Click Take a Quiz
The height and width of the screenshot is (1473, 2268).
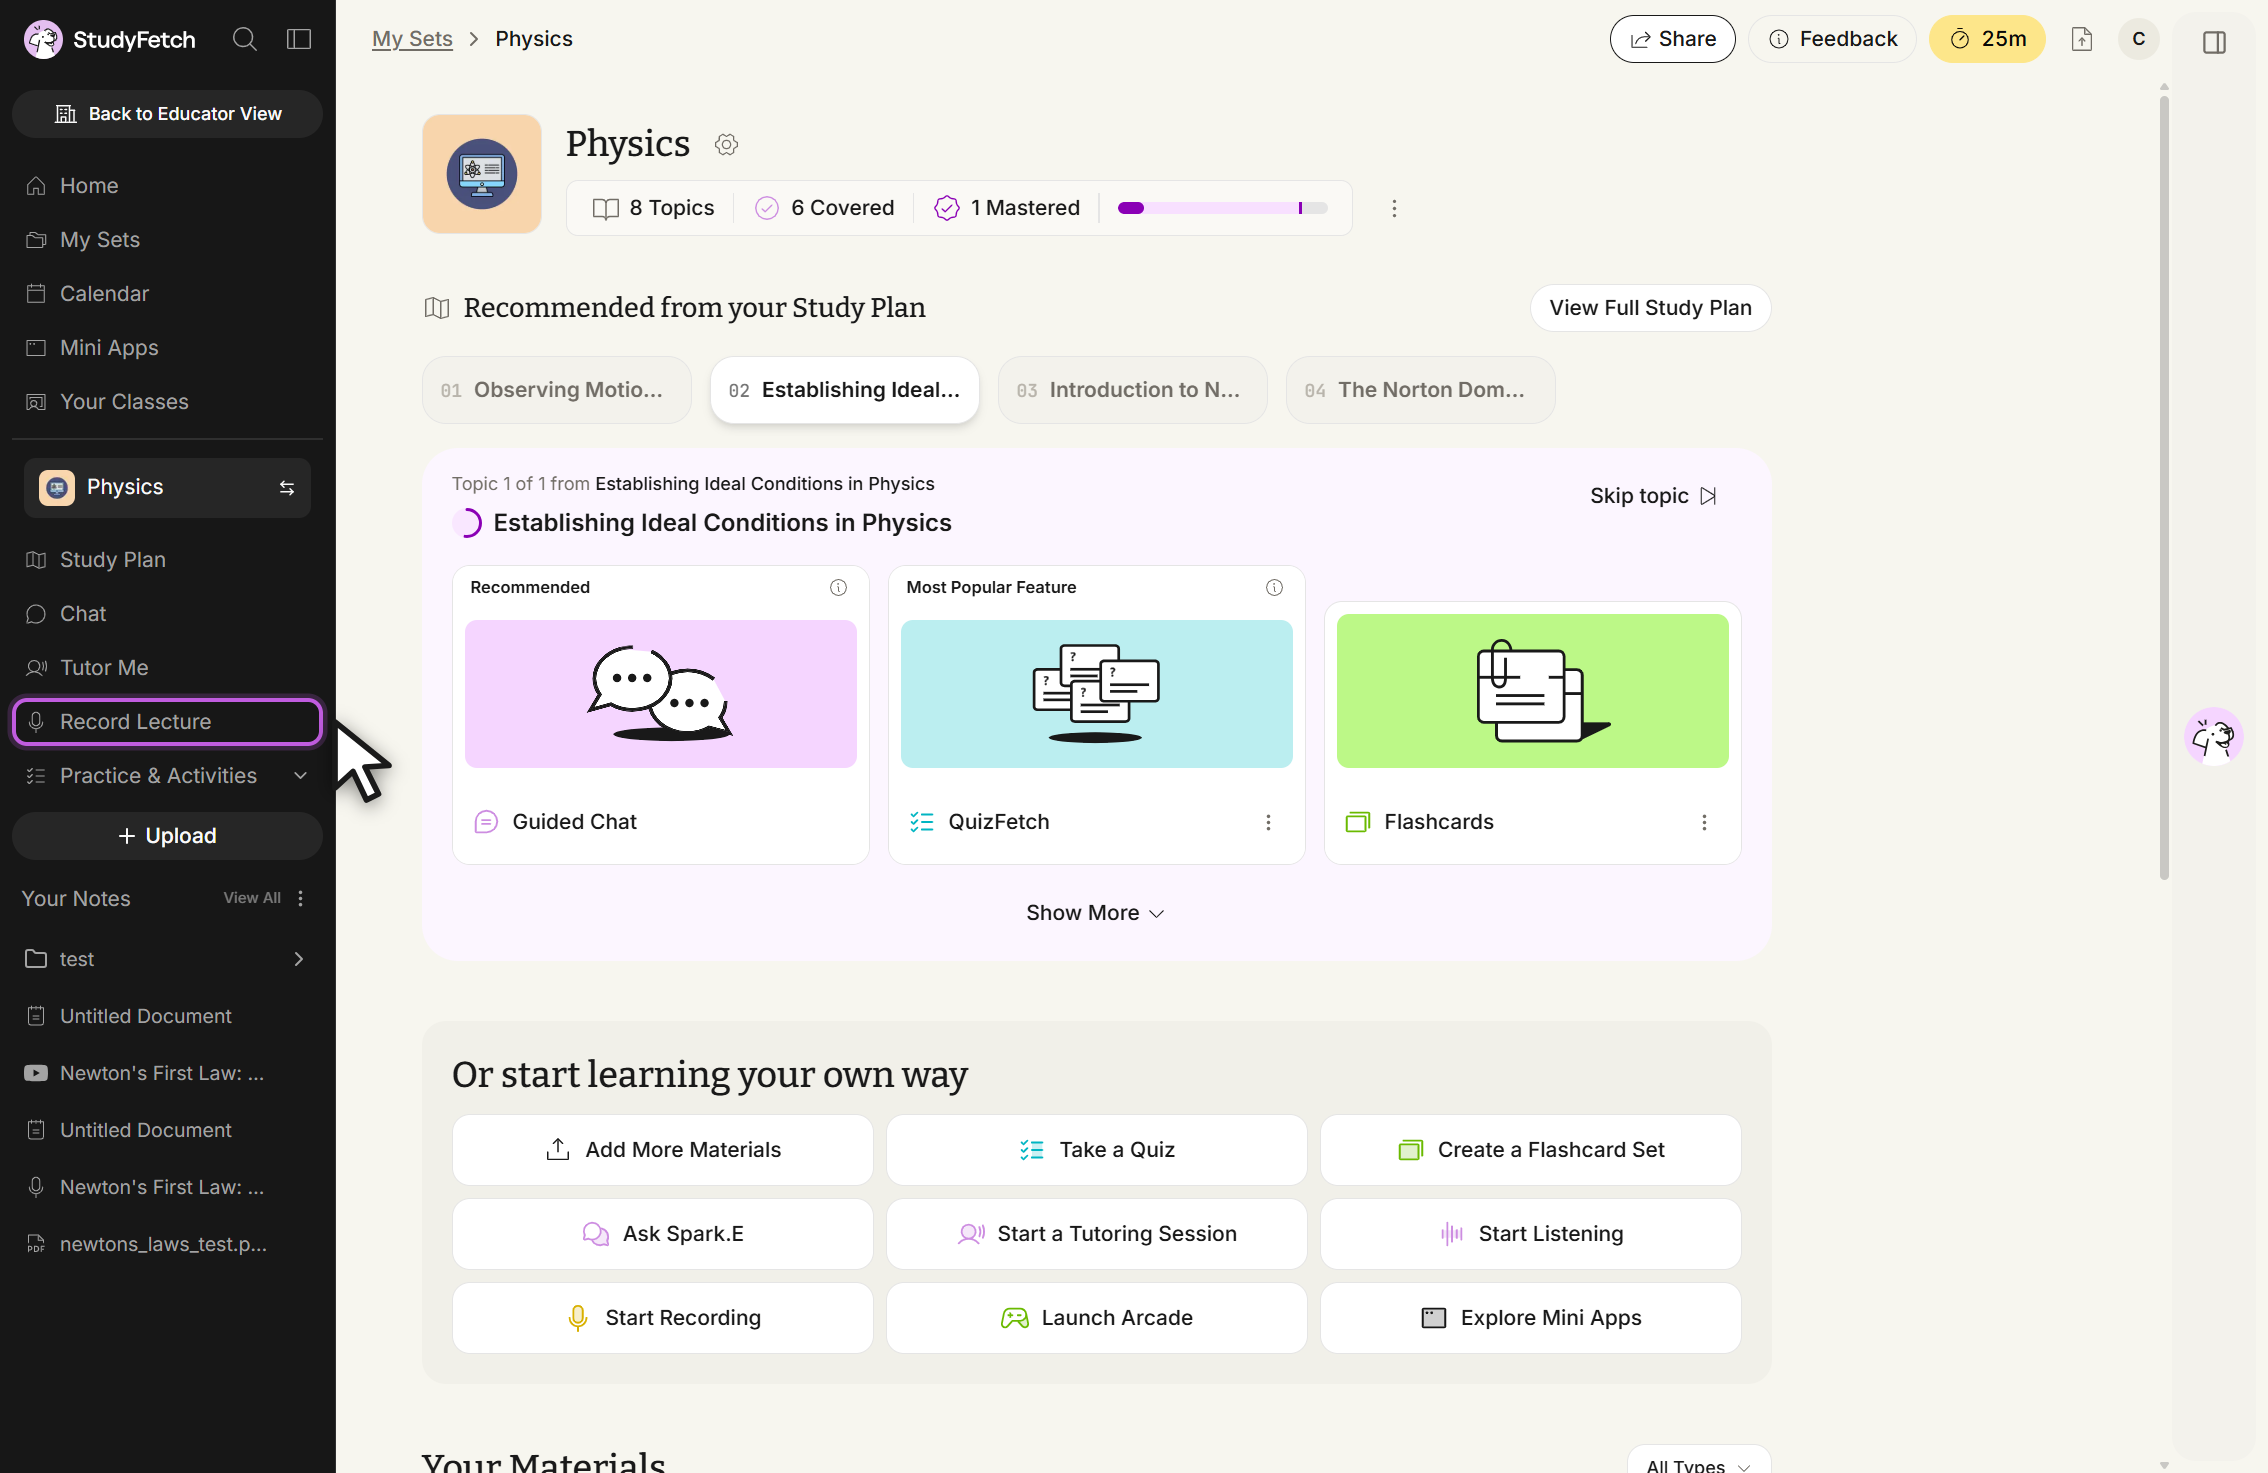[1097, 1150]
